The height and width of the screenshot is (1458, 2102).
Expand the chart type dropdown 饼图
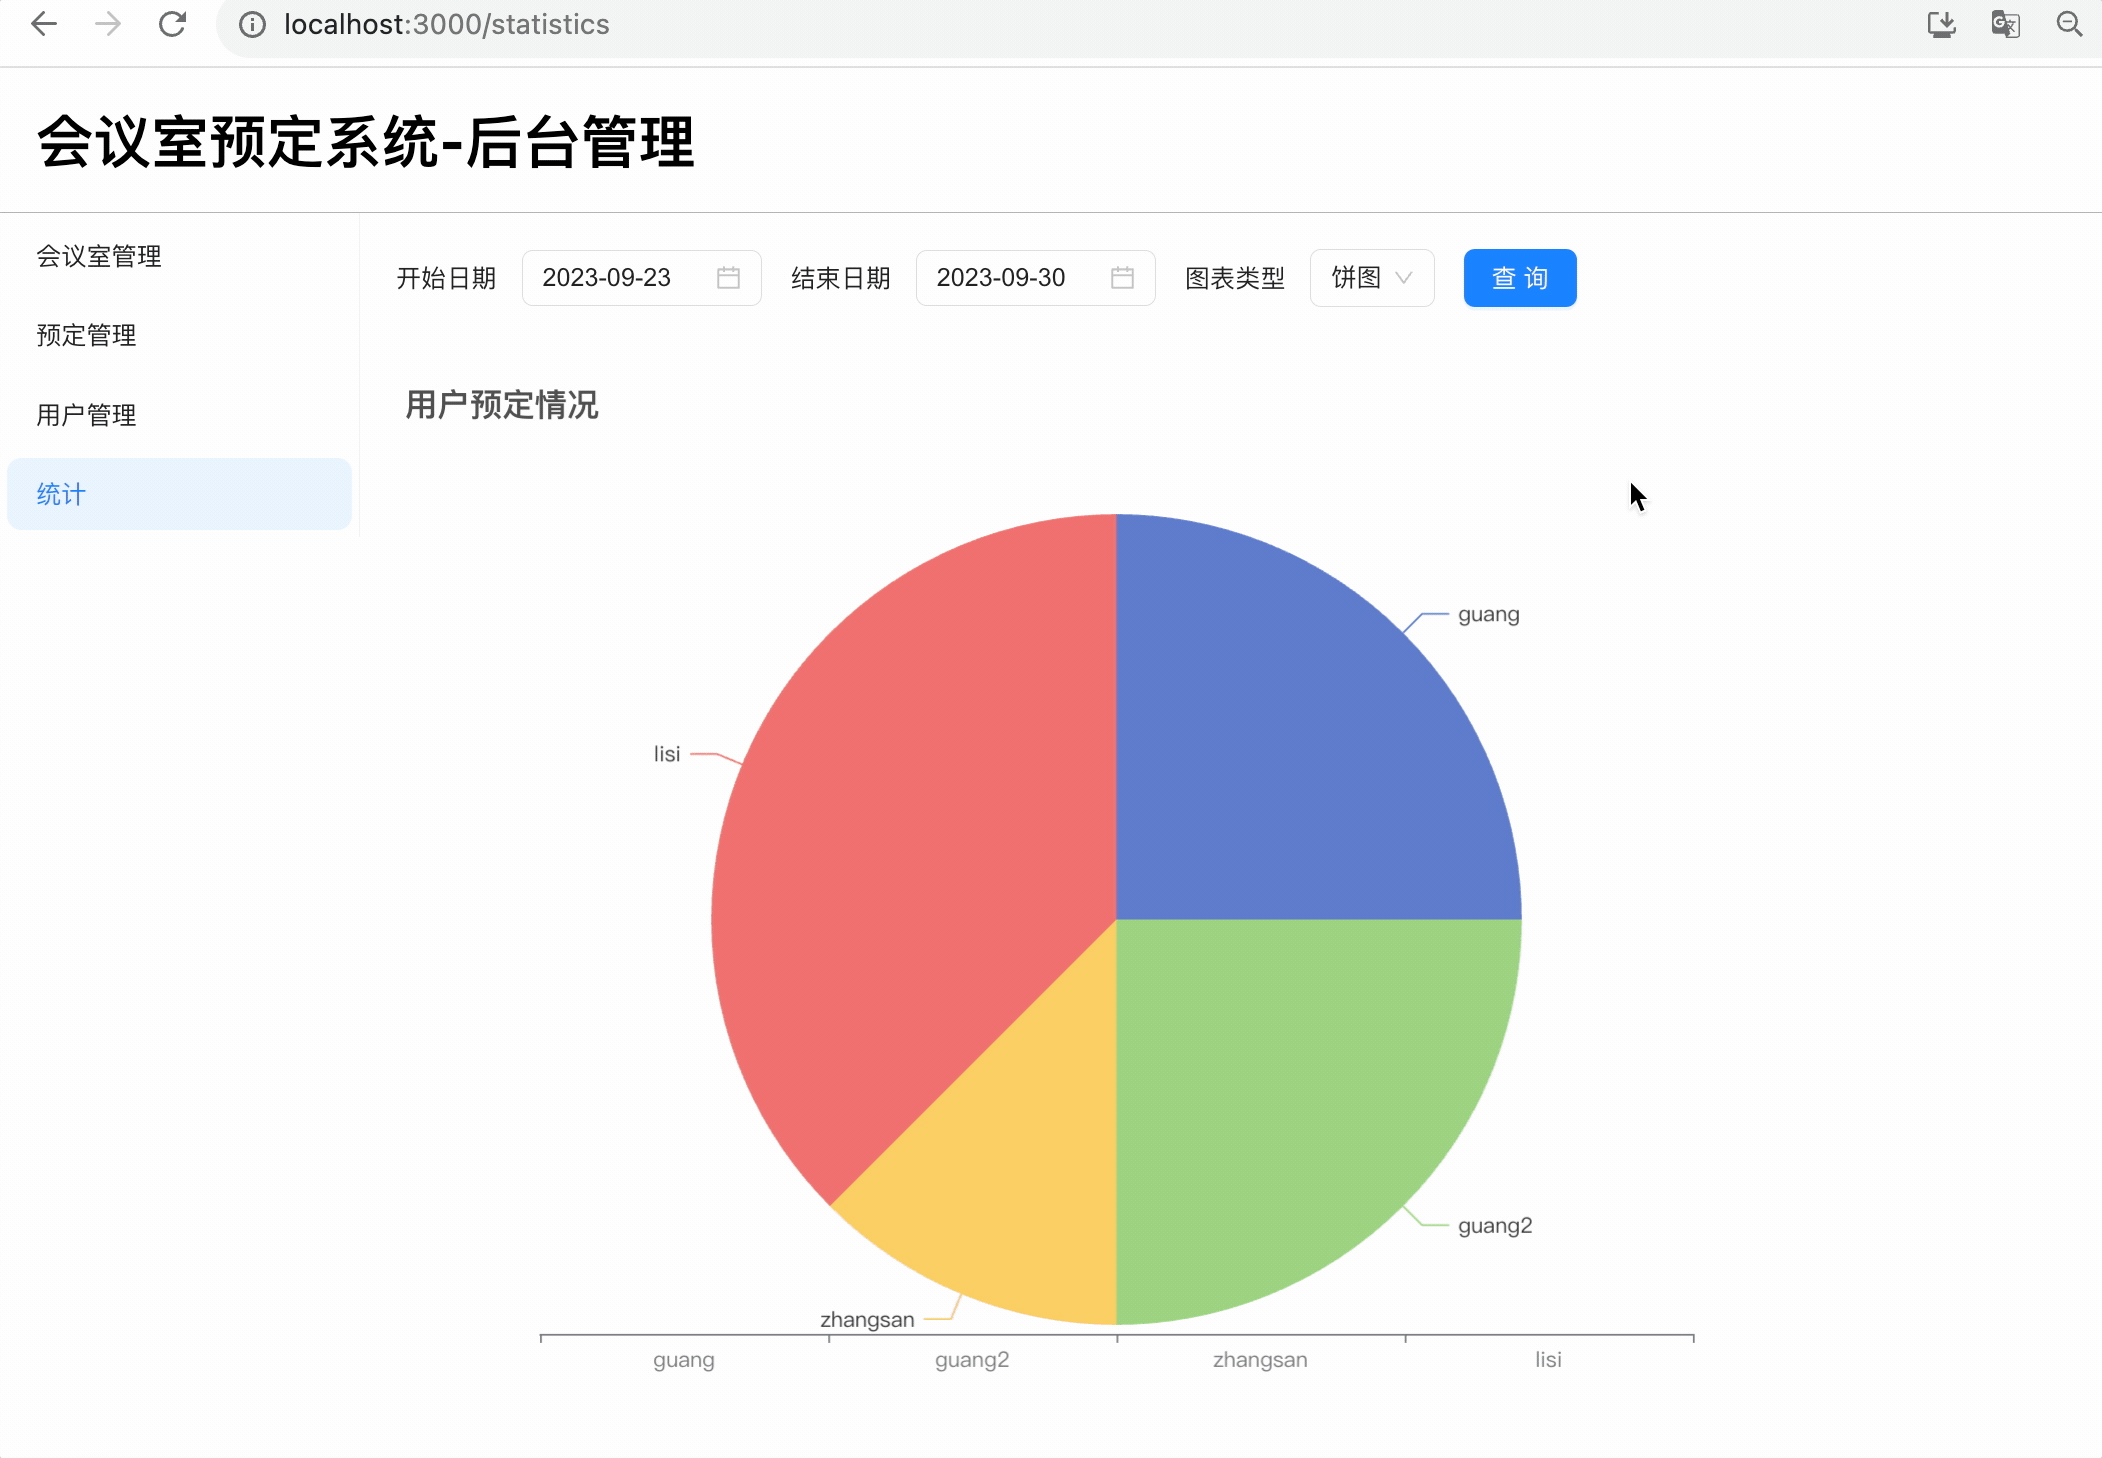[1371, 278]
